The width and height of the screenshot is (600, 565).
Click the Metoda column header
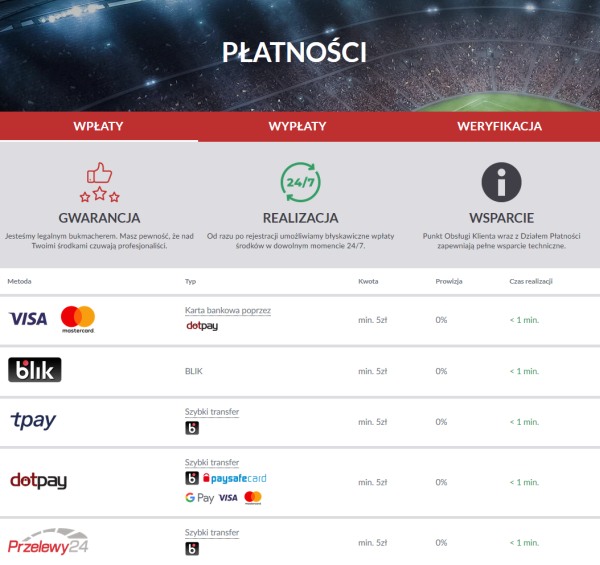(20, 281)
